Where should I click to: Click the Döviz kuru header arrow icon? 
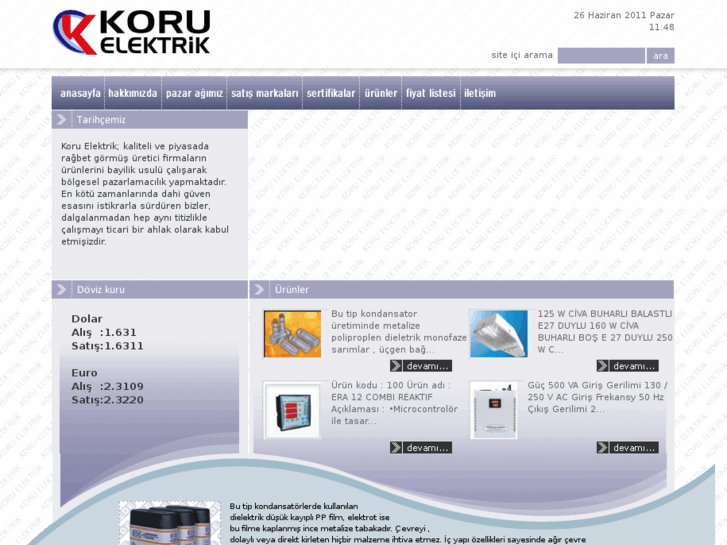pos(61,290)
